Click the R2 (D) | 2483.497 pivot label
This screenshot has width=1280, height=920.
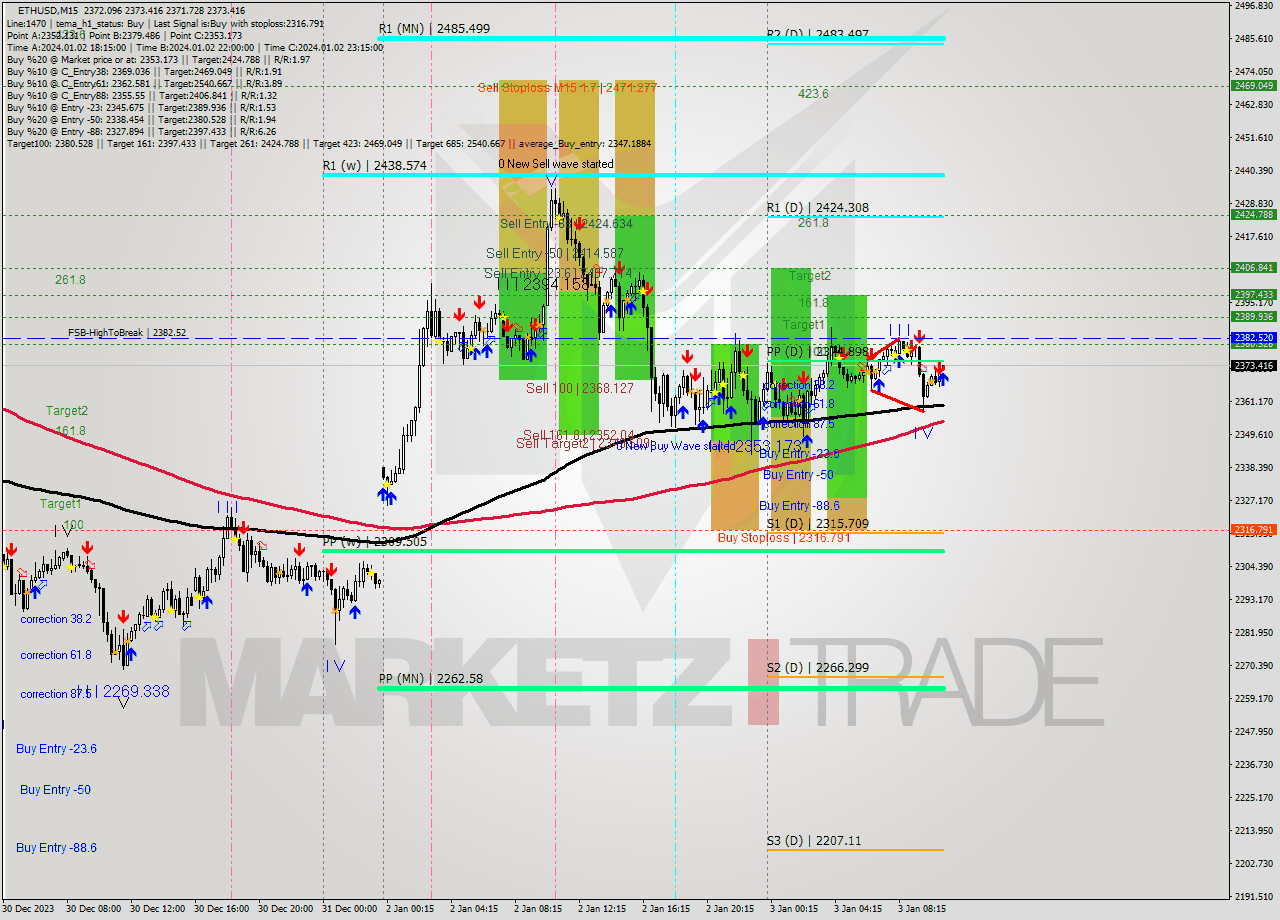tap(818, 34)
